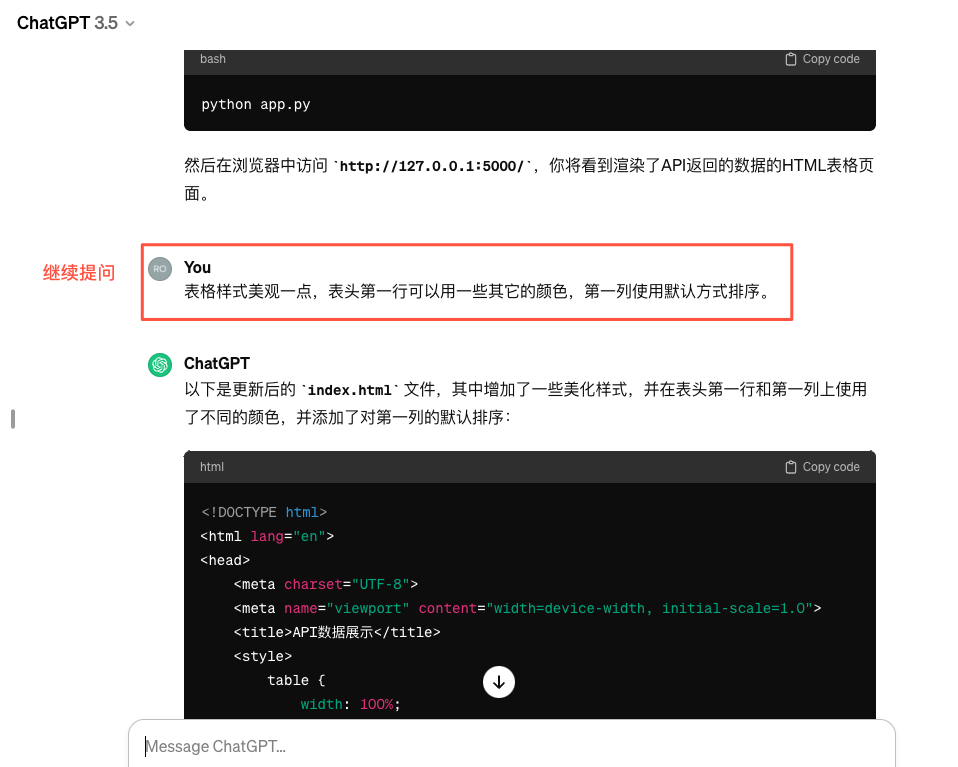Screen dimensions: 958x767
Task: Click the Copy code button for the bash snippet
Action: [x=822, y=59]
